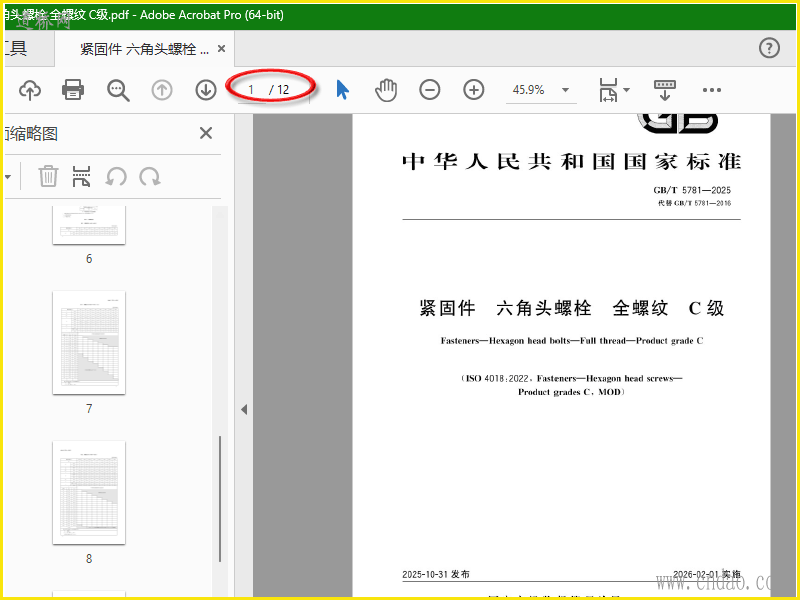The image size is (800, 600).
Task: Close the page thumbnails panel
Action: coord(206,133)
